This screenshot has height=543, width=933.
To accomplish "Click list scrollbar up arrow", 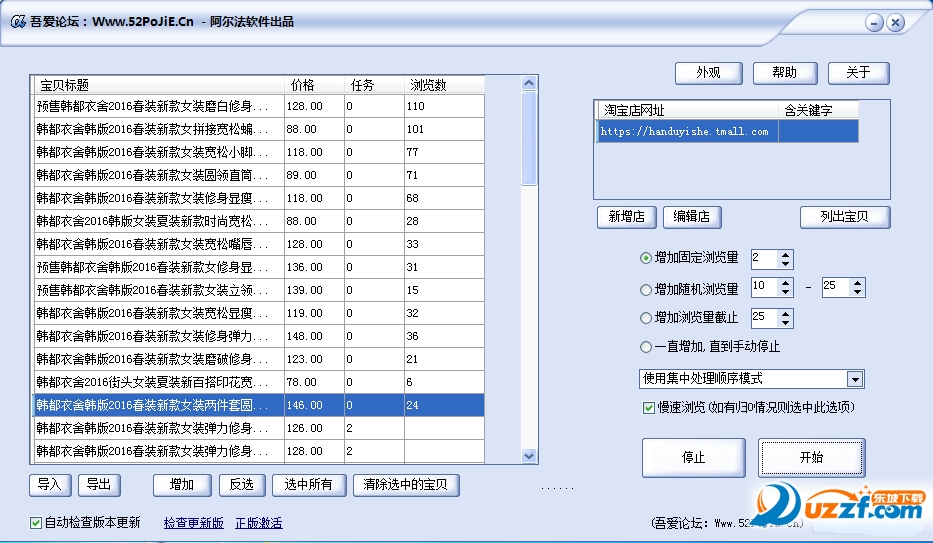I will tap(529, 83).
